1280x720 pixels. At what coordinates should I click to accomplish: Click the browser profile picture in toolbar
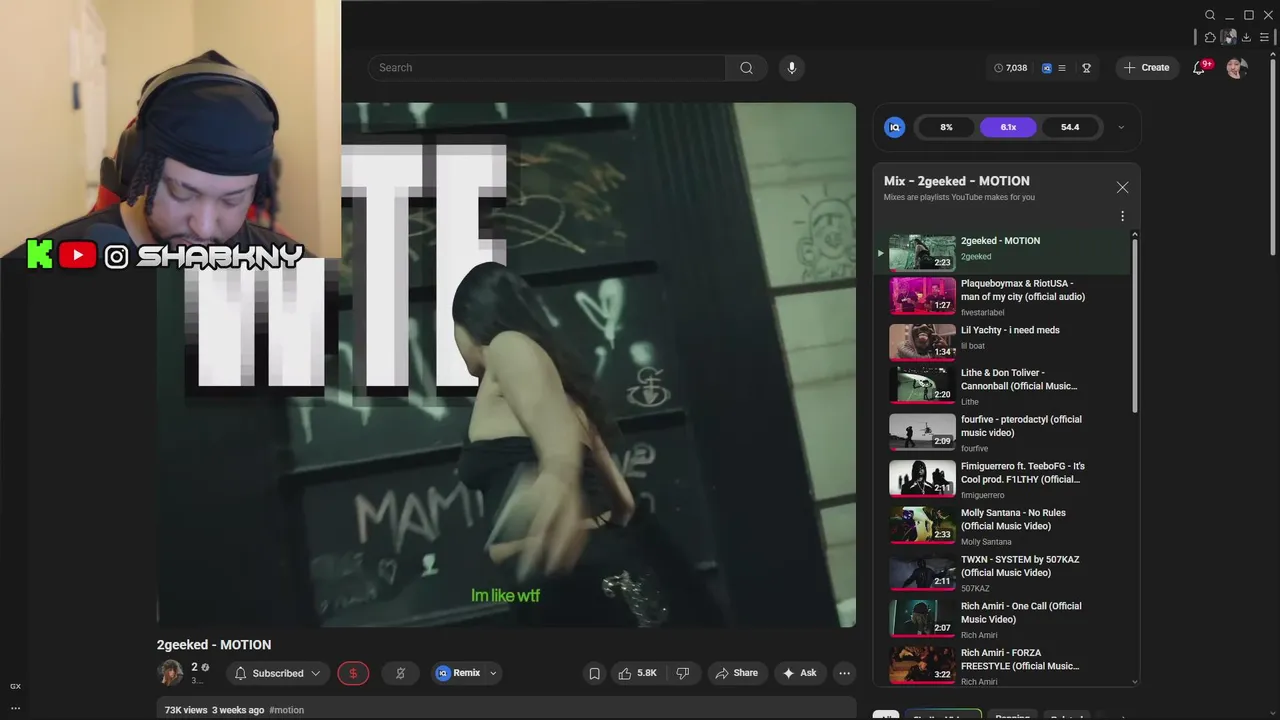(1229, 37)
